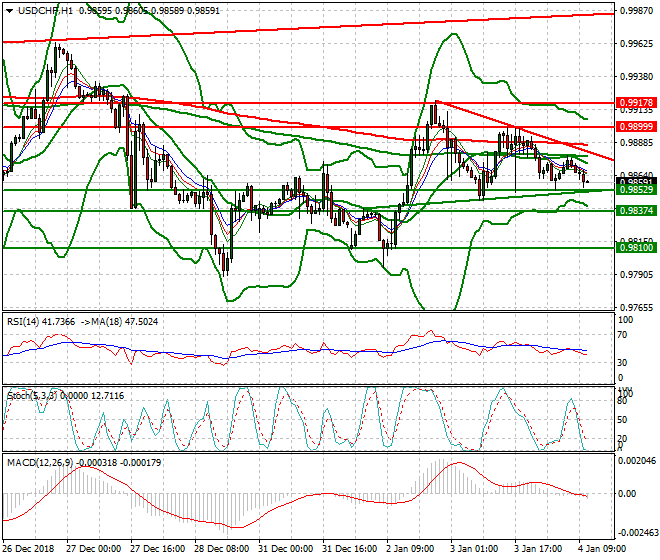This screenshot has height=560, width=660.
Task: Click the MACD -0.002463 scale value
Action: [637, 533]
